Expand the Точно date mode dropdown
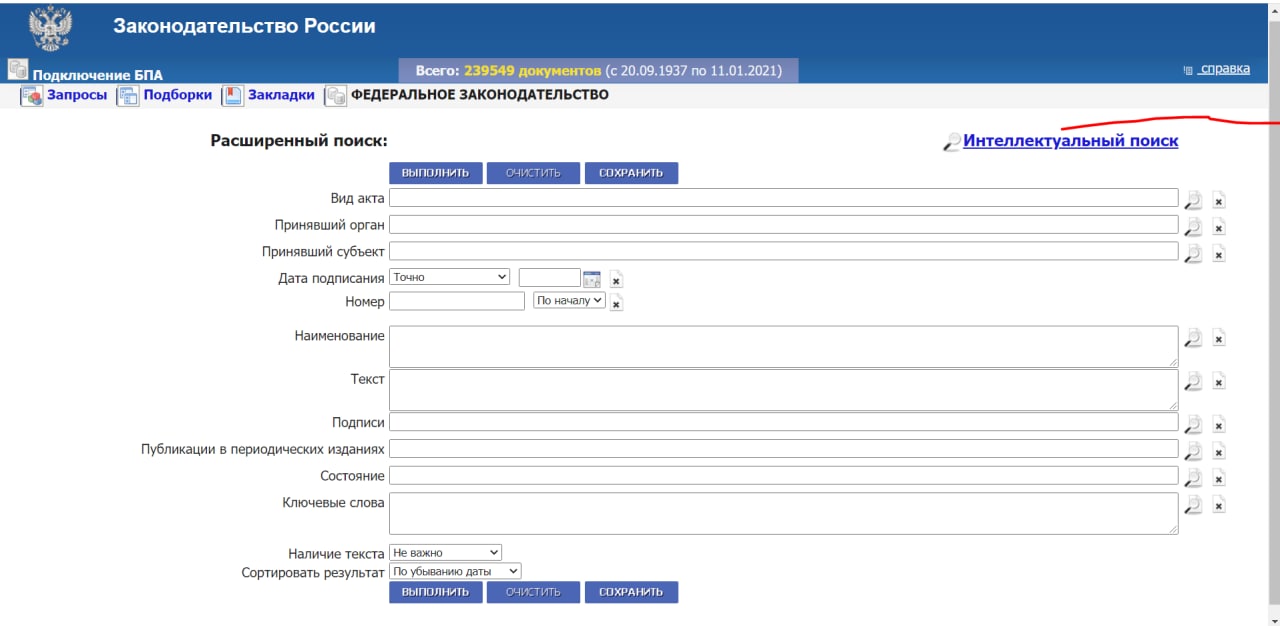Viewport: 1280px width, 626px height. [450, 277]
